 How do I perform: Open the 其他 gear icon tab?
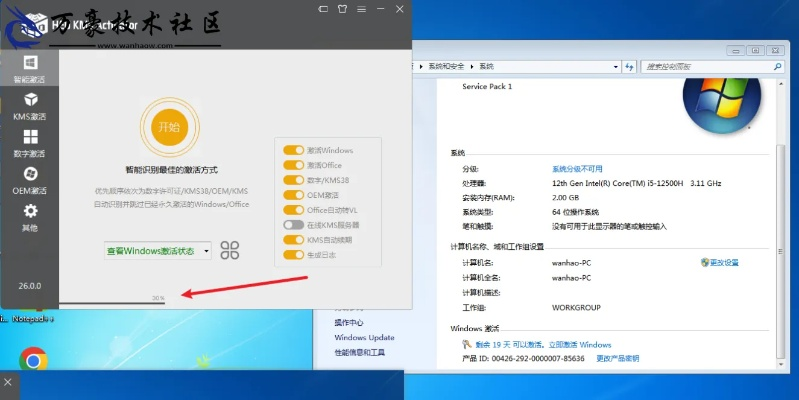click(x=30, y=218)
